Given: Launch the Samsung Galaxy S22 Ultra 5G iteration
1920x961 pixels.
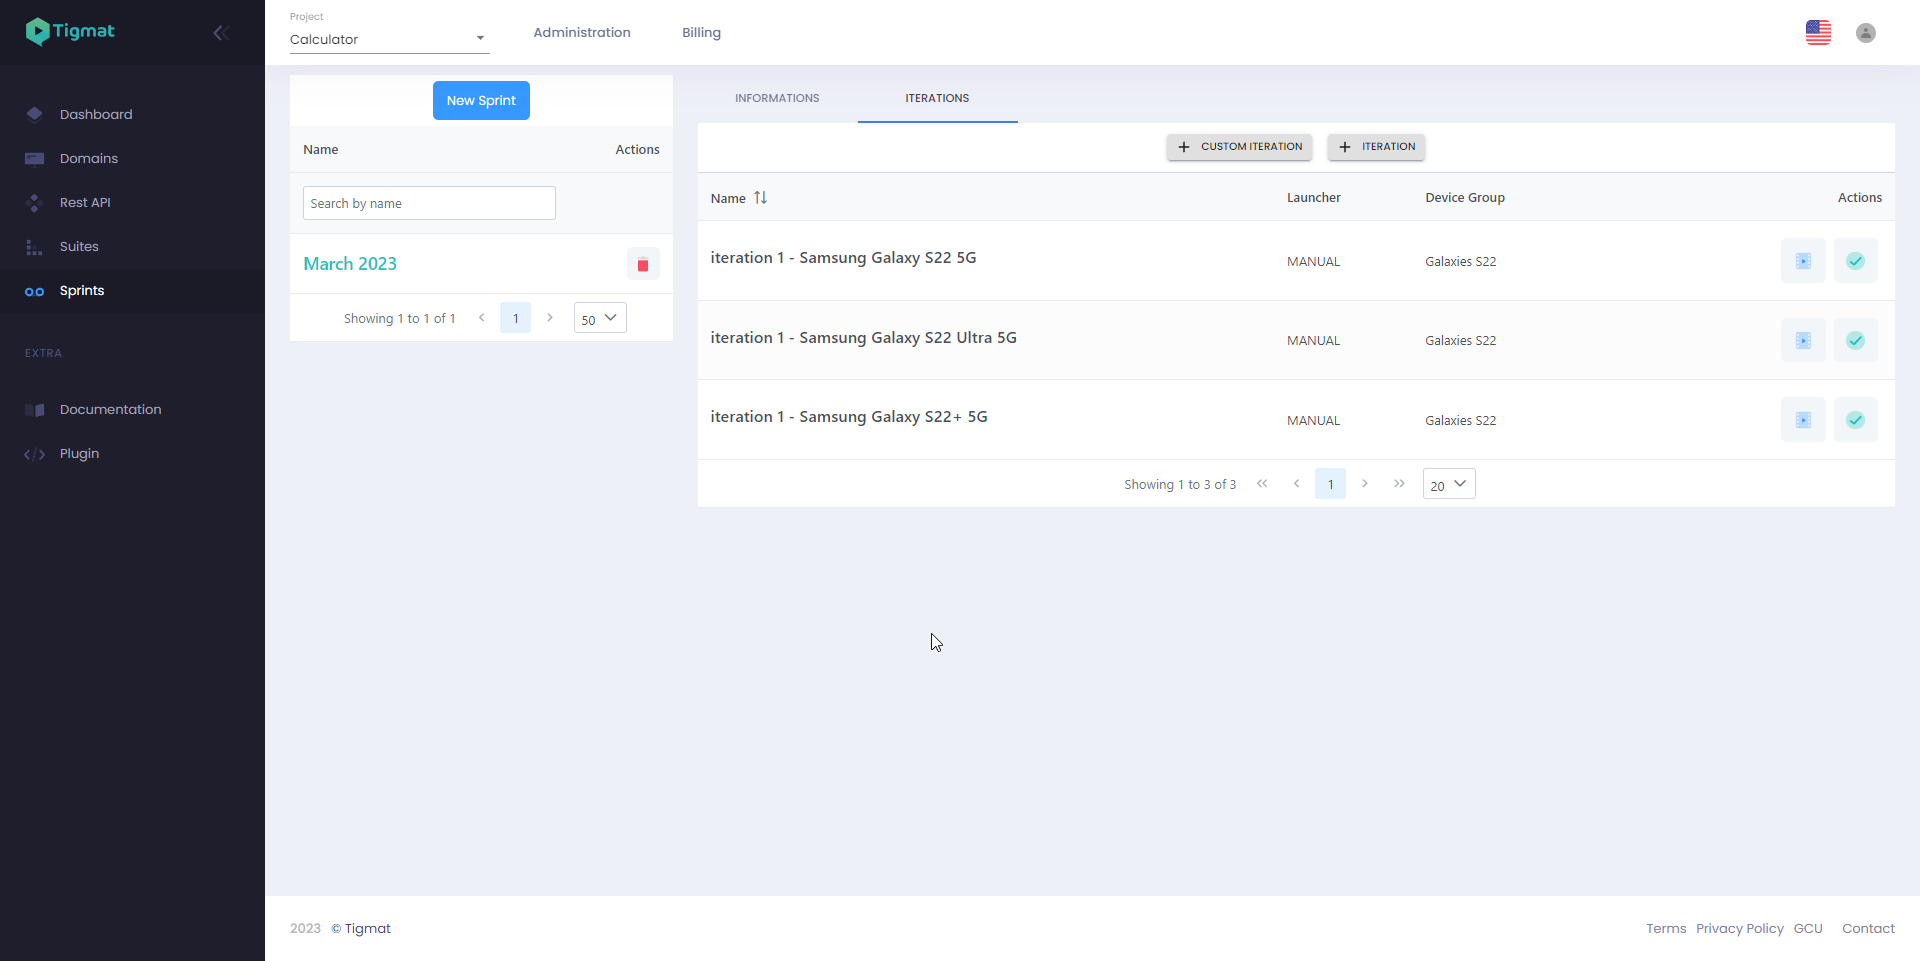Looking at the screenshot, I should coord(1803,340).
